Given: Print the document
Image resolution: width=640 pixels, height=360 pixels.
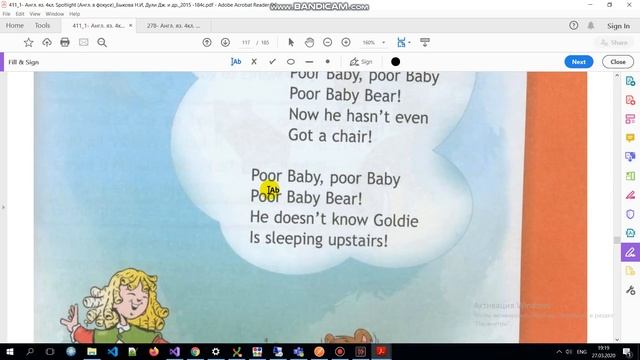Looking at the screenshot, I should tap(65, 42).
